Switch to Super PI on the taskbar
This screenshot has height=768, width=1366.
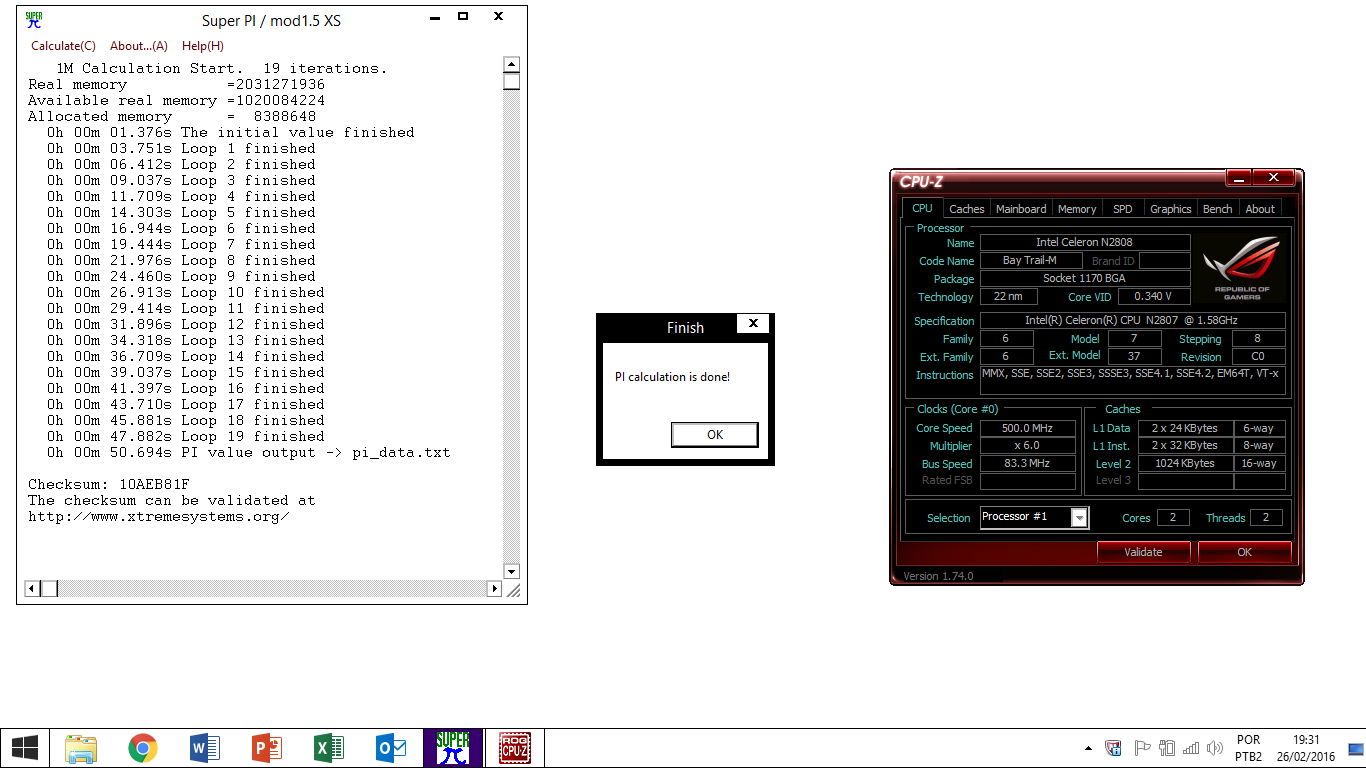(453, 748)
